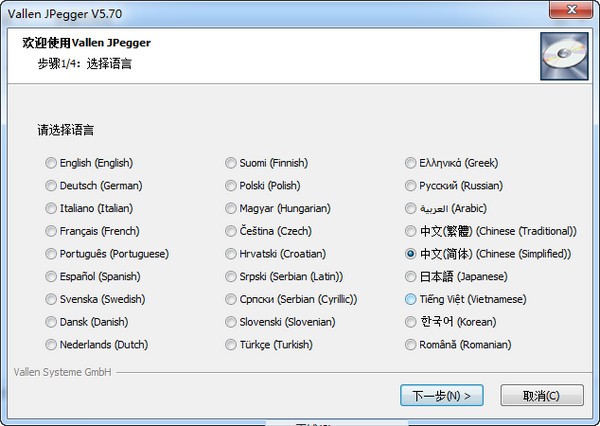The height and width of the screenshot is (426, 600).
Task: Select Italiano (Italian) radio button
Action: [52, 208]
